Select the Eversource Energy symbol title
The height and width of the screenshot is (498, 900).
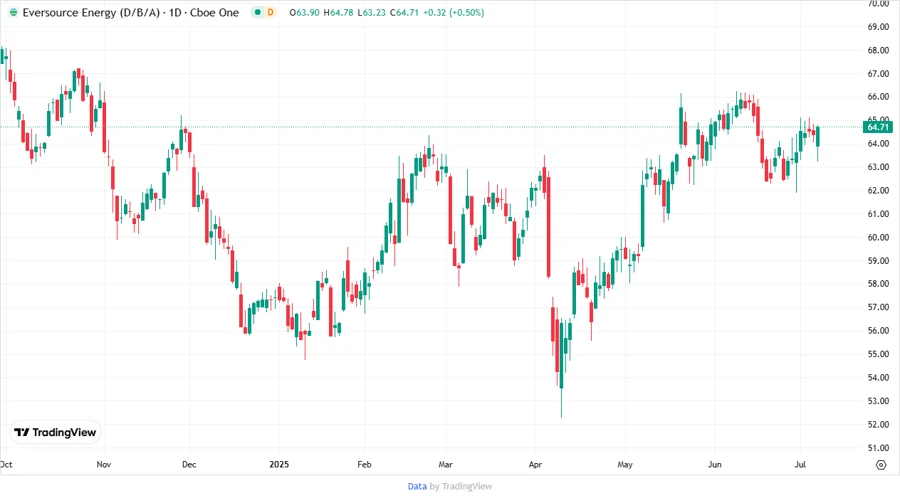(130, 12)
